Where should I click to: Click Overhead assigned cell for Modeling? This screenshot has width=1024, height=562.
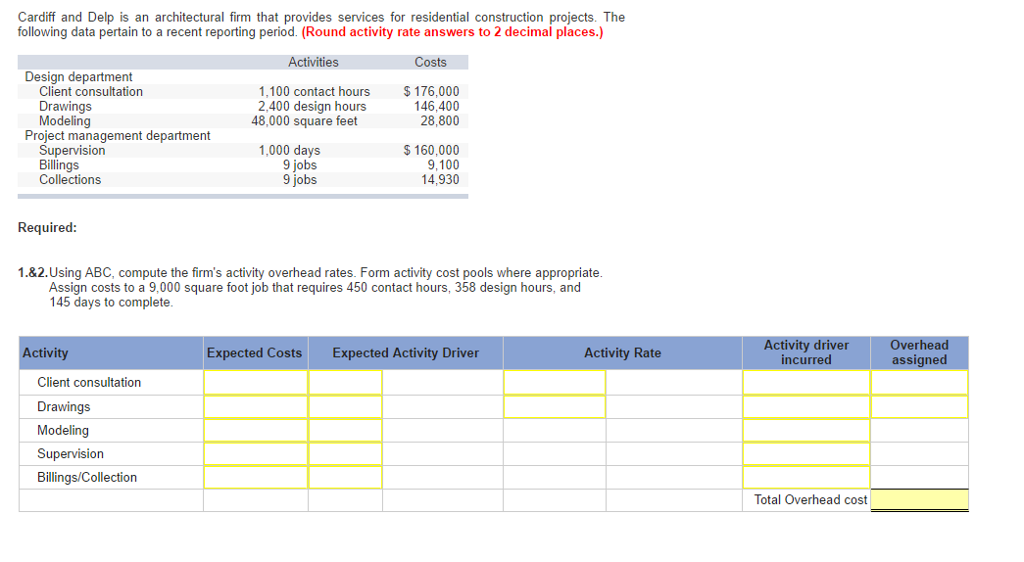(x=919, y=431)
